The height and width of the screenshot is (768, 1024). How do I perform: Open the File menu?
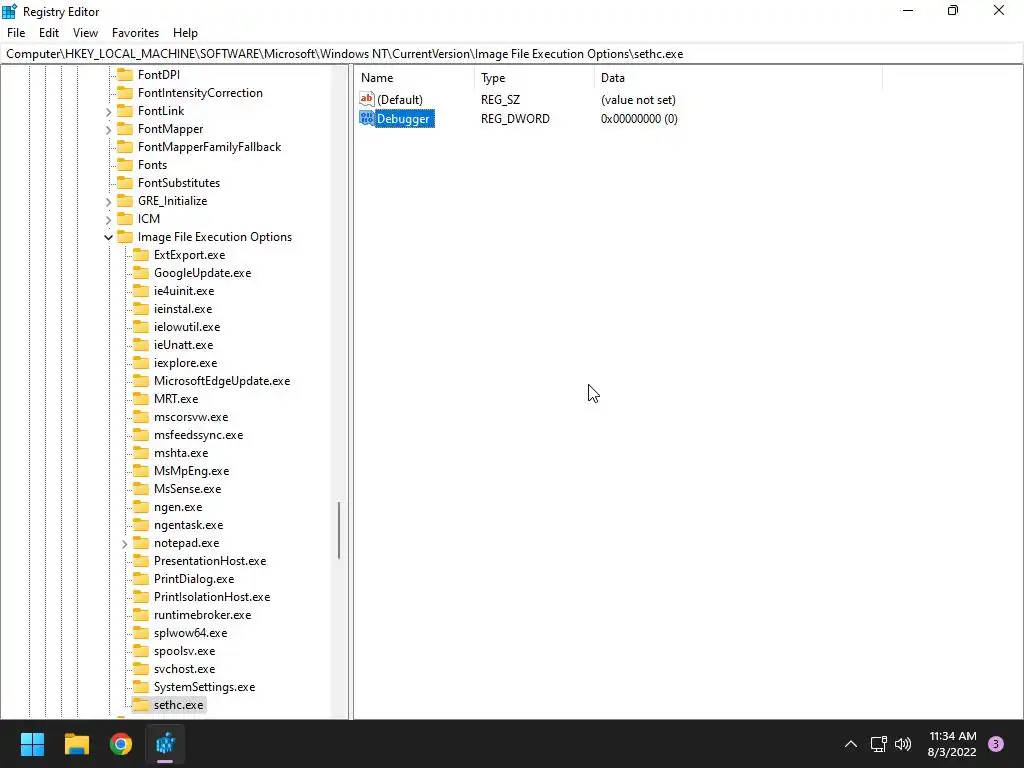(x=16, y=33)
